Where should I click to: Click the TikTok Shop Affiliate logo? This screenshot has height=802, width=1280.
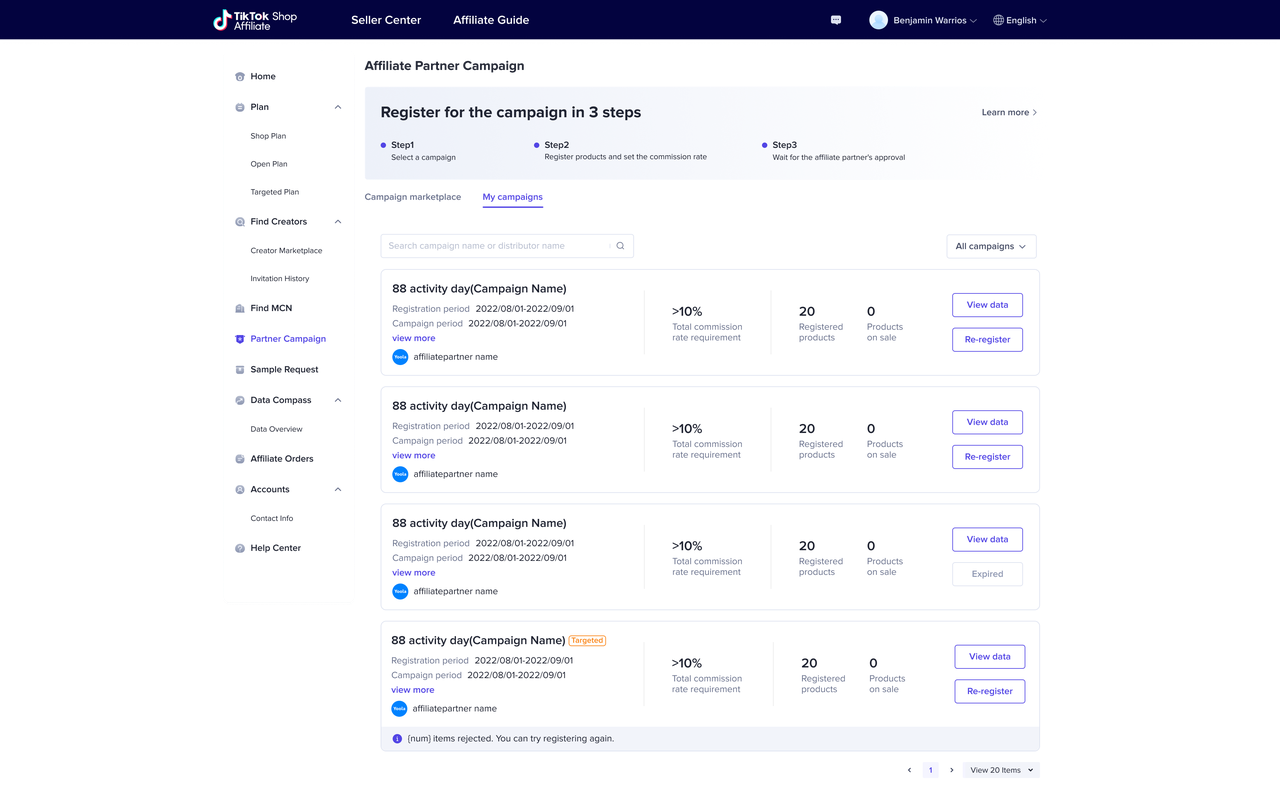point(255,20)
